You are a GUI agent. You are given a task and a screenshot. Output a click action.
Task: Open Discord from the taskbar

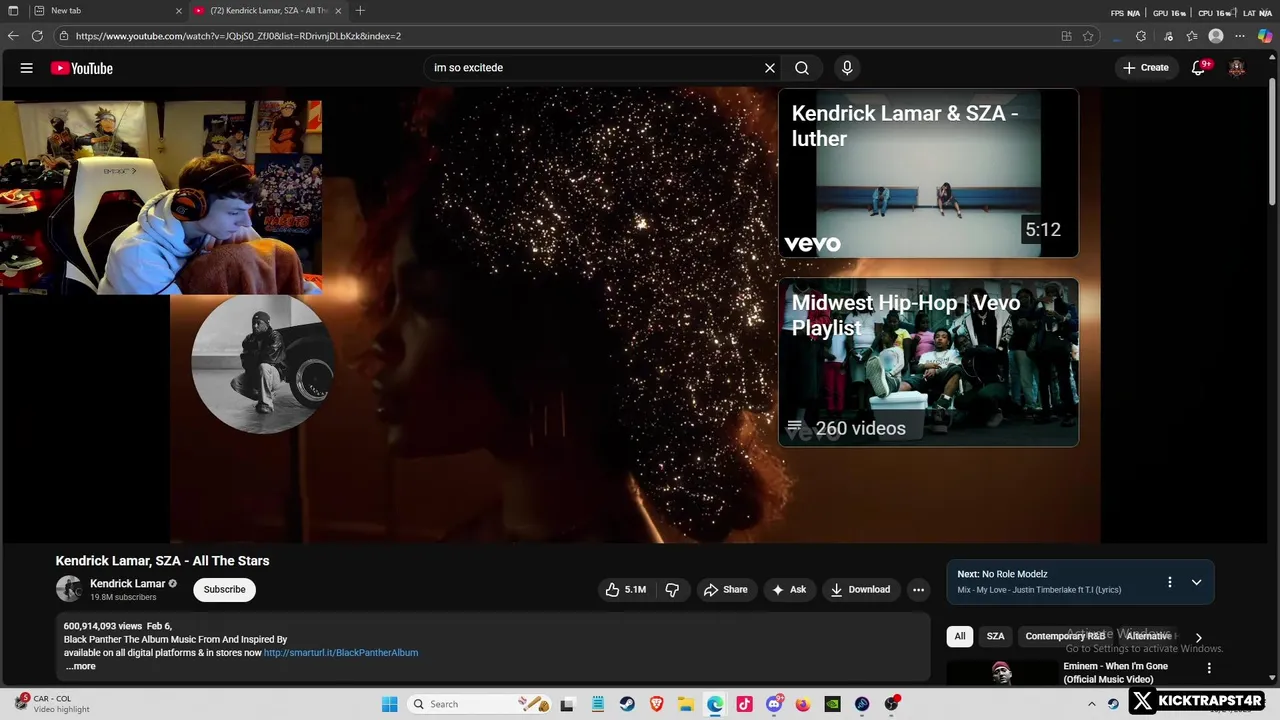(x=774, y=704)
